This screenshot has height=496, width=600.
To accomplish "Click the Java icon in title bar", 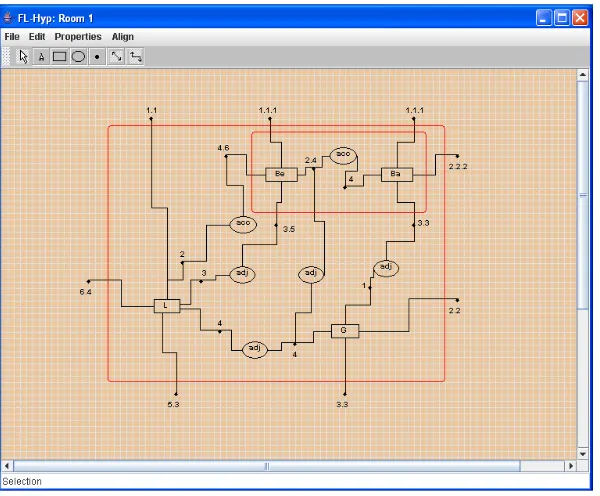I will click(x=8, y=18).
